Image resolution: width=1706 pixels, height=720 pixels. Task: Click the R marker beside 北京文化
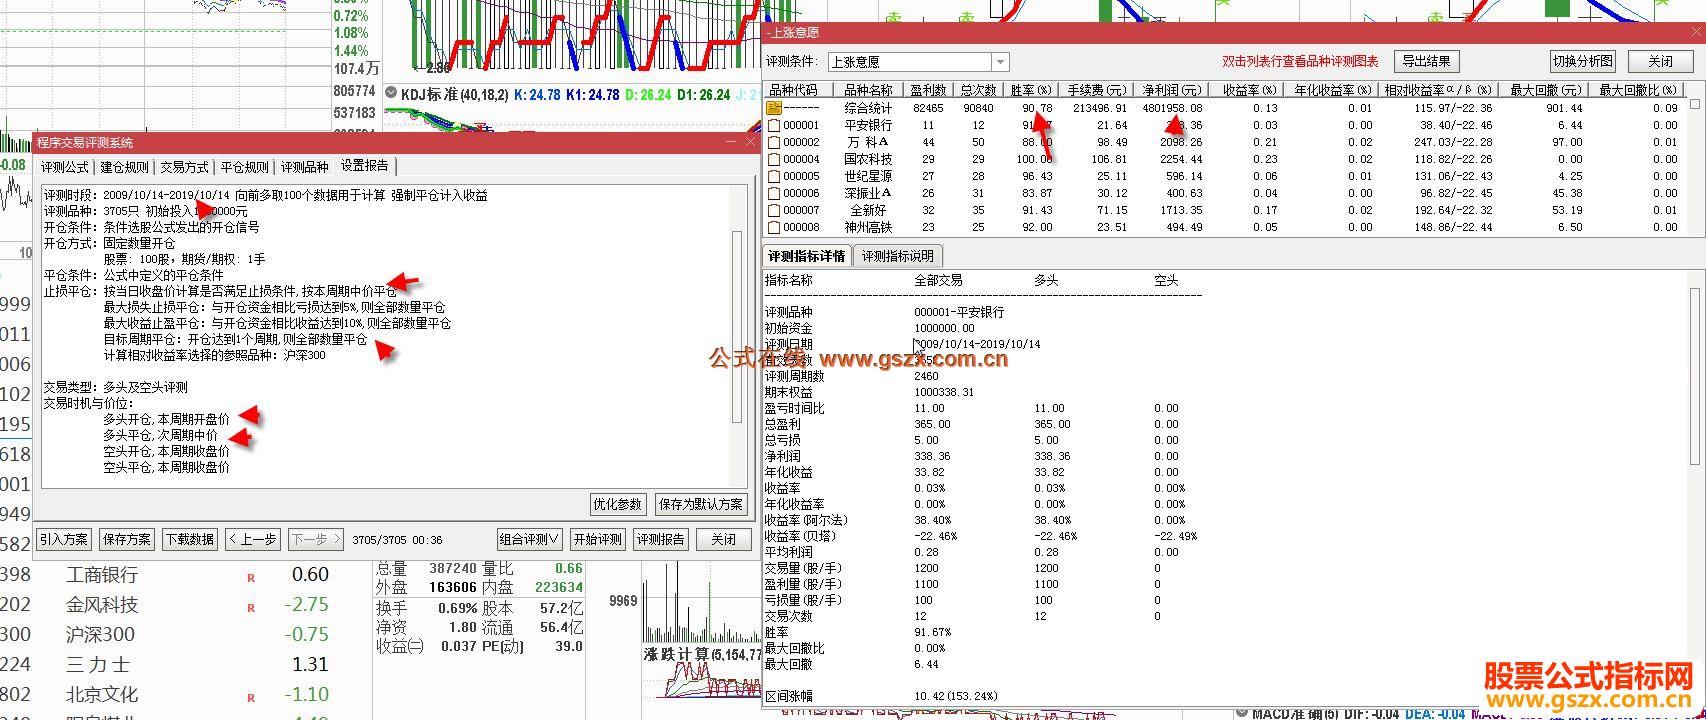click(251, 697)
